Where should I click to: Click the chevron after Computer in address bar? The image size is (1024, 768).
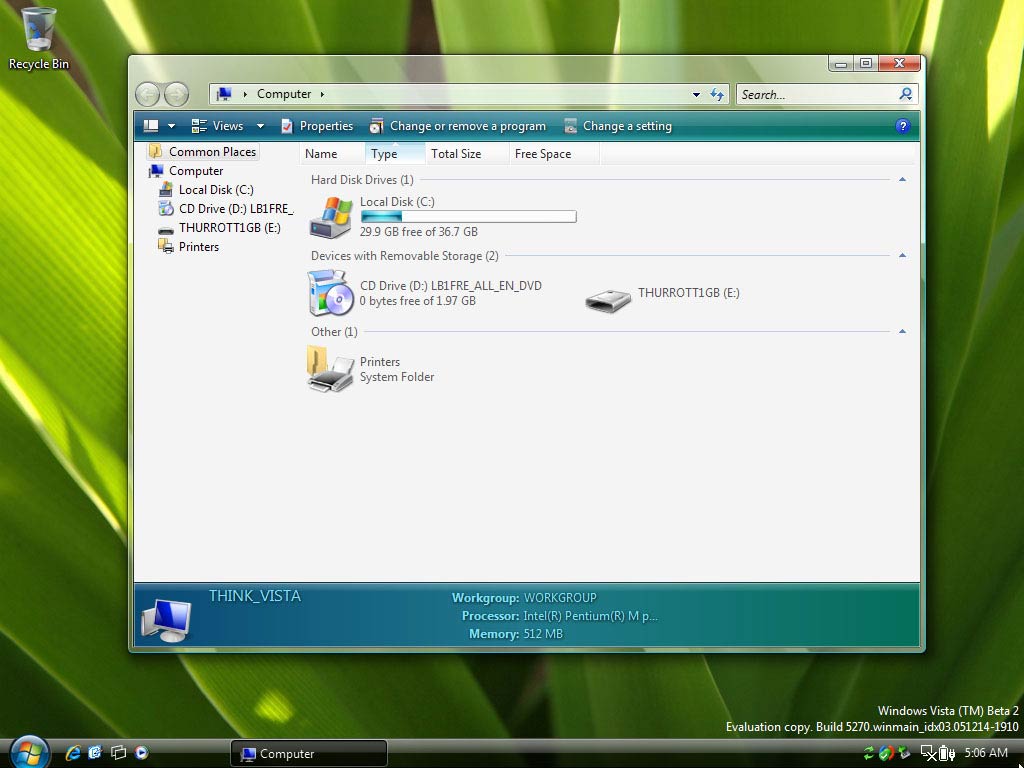pyautogui.click(x=322, y=94)
